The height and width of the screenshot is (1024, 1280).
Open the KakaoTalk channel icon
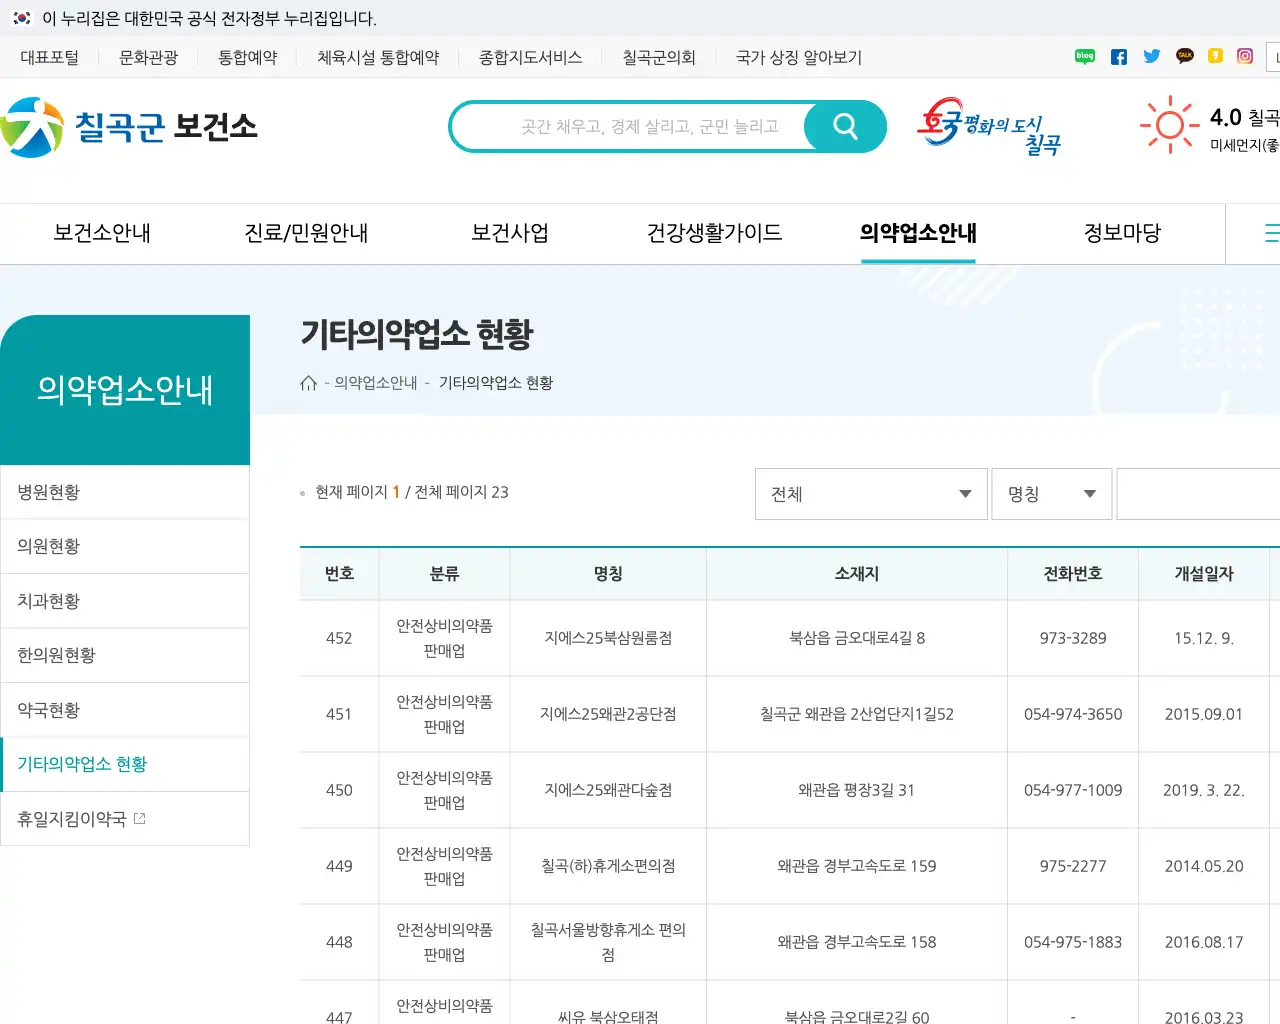pos(1184,56)
